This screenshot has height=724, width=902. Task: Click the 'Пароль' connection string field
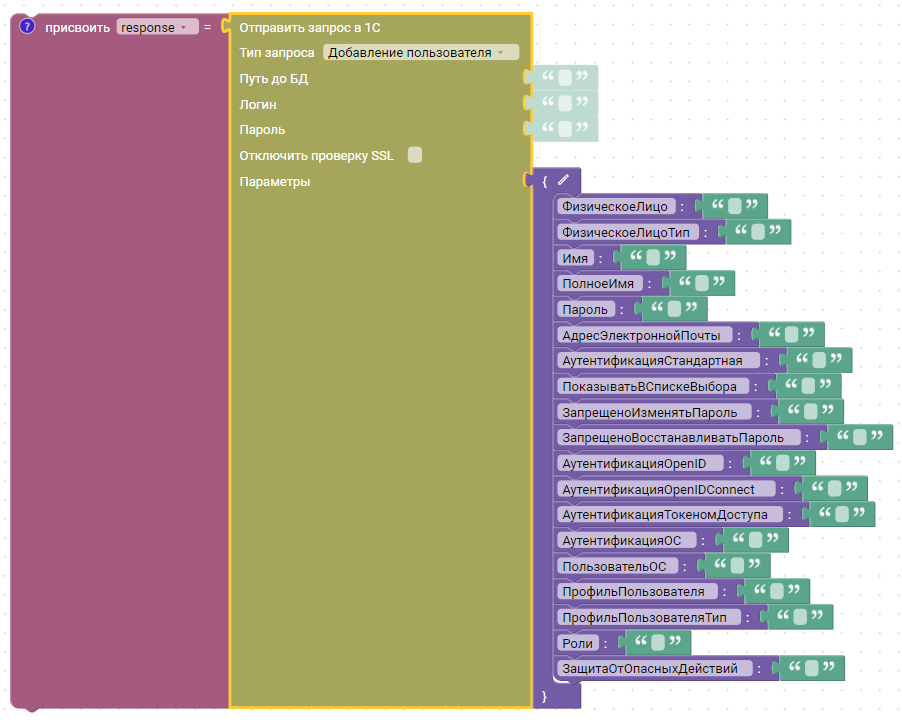[566, 130]
